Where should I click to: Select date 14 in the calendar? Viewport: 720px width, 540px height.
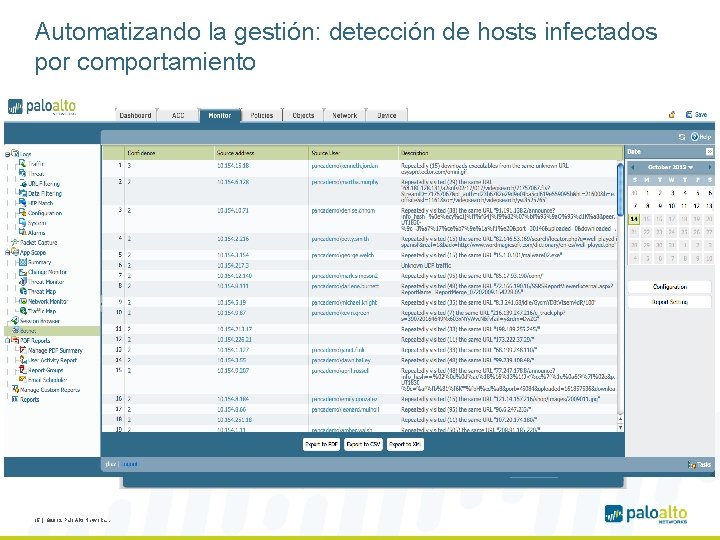634,219
